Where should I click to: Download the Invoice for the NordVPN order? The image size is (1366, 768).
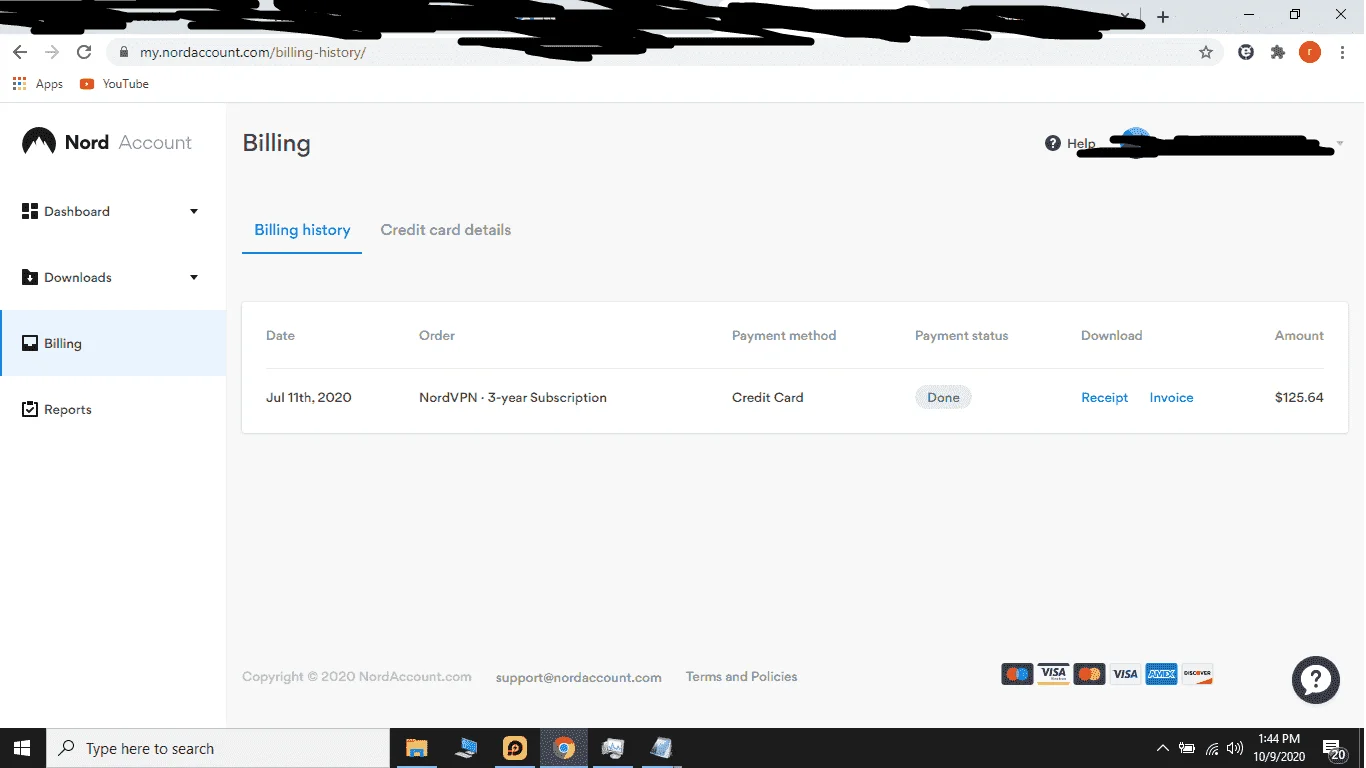1171,397
